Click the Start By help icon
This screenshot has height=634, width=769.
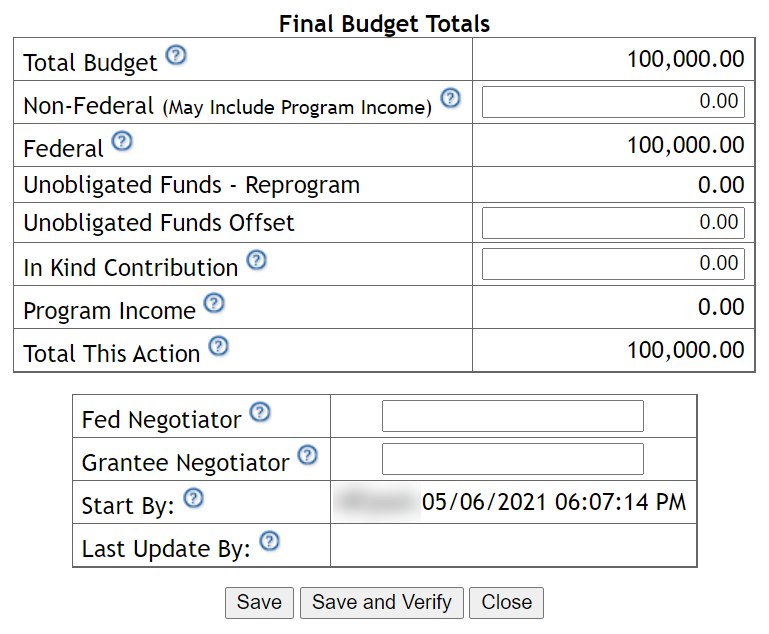pos(194,498)
